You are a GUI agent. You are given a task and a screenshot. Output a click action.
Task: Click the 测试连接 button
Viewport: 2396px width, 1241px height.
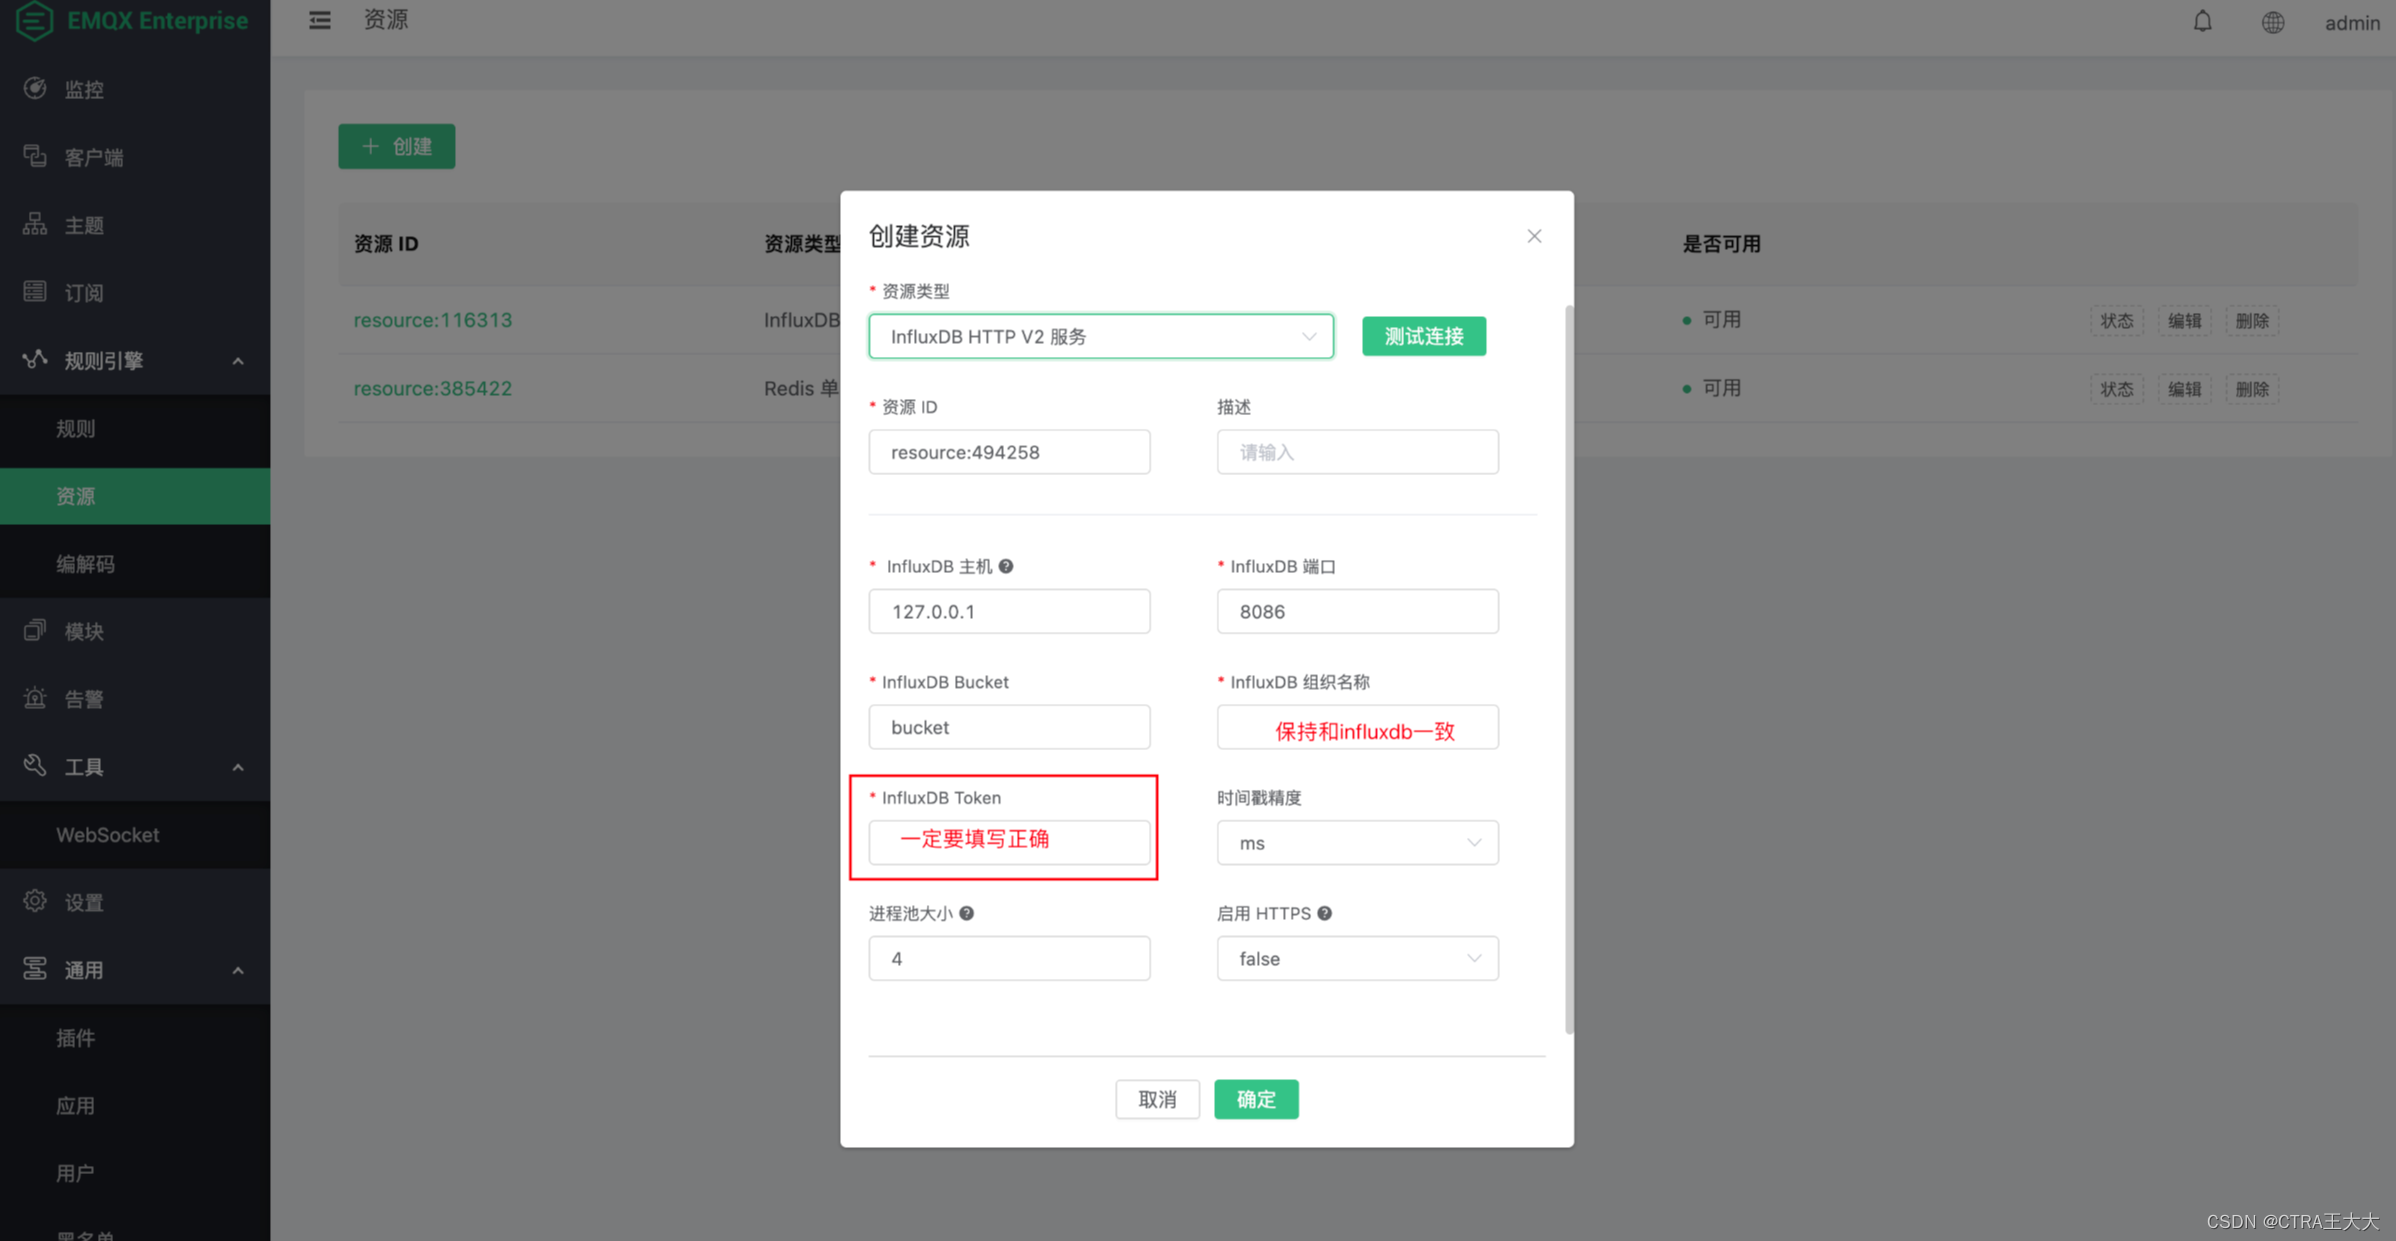1423,336
